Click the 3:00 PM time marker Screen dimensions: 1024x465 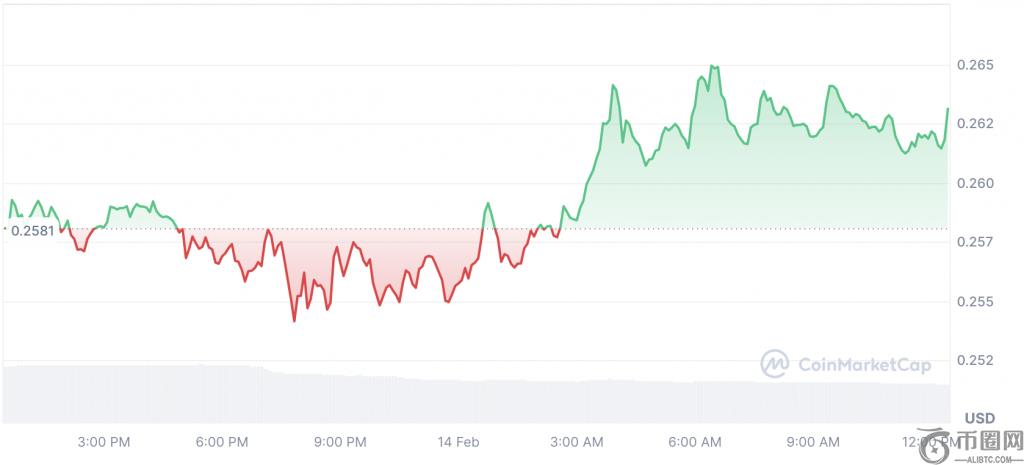tap(104, 442)
